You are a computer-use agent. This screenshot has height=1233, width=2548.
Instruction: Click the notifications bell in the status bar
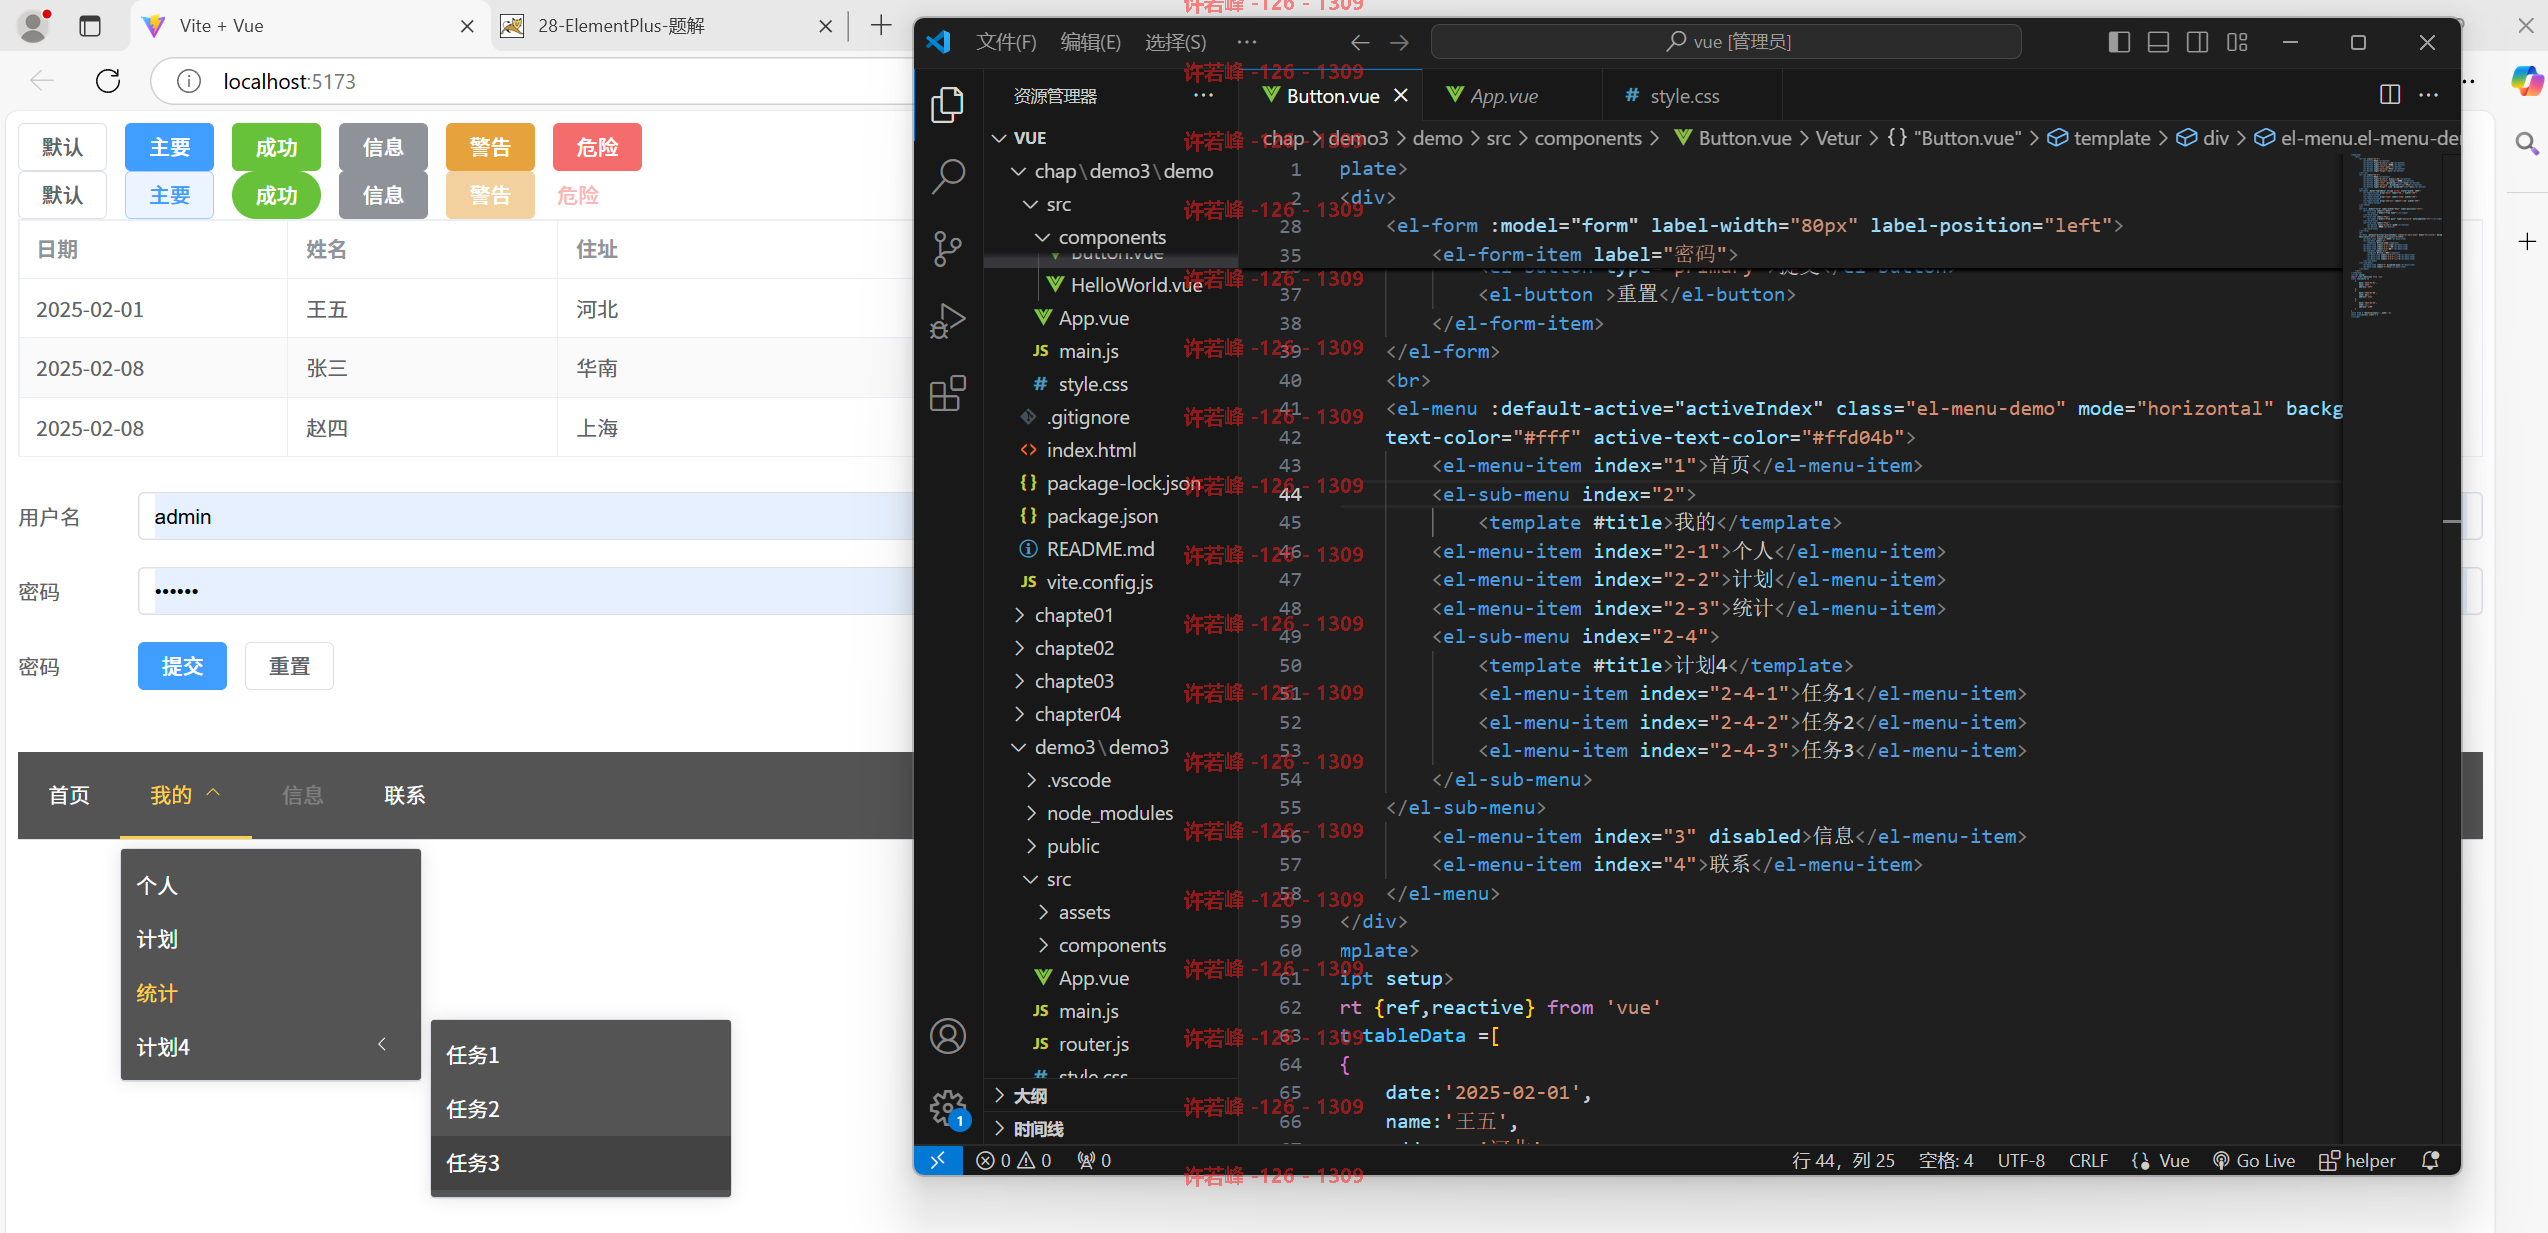point(2431,1160)
